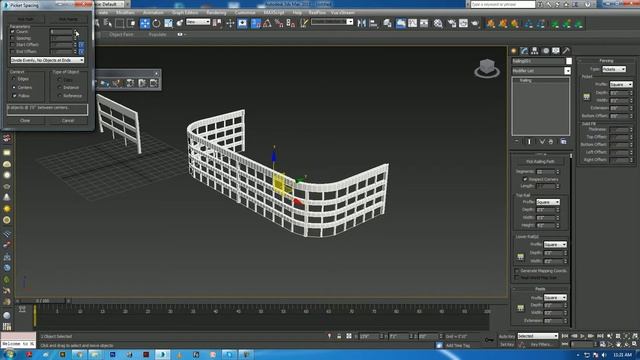Screen dimensions: 640x360
Task: Toggle the Percent Snap icon
Action: click(x=279, y=23)
